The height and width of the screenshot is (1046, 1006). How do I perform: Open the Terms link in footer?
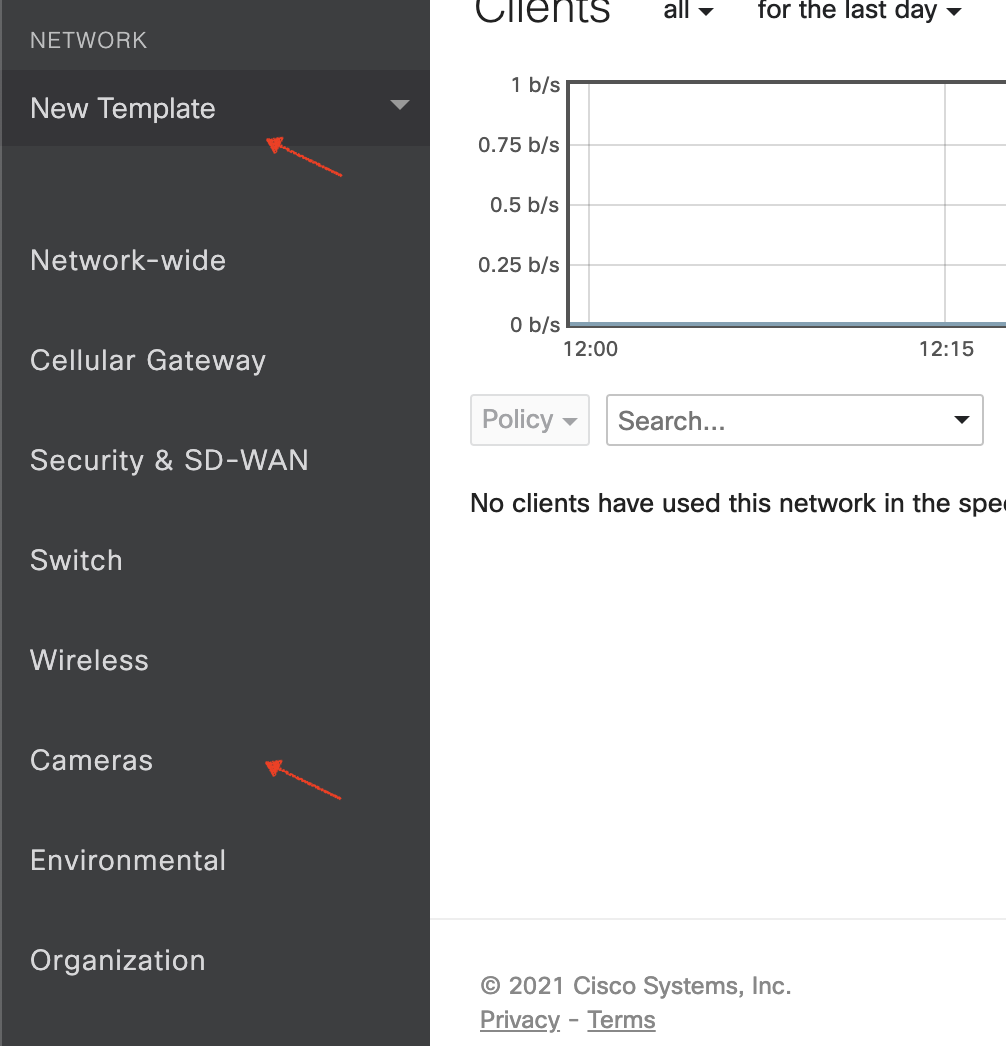pyautogui.click(x=621, y=1020)
